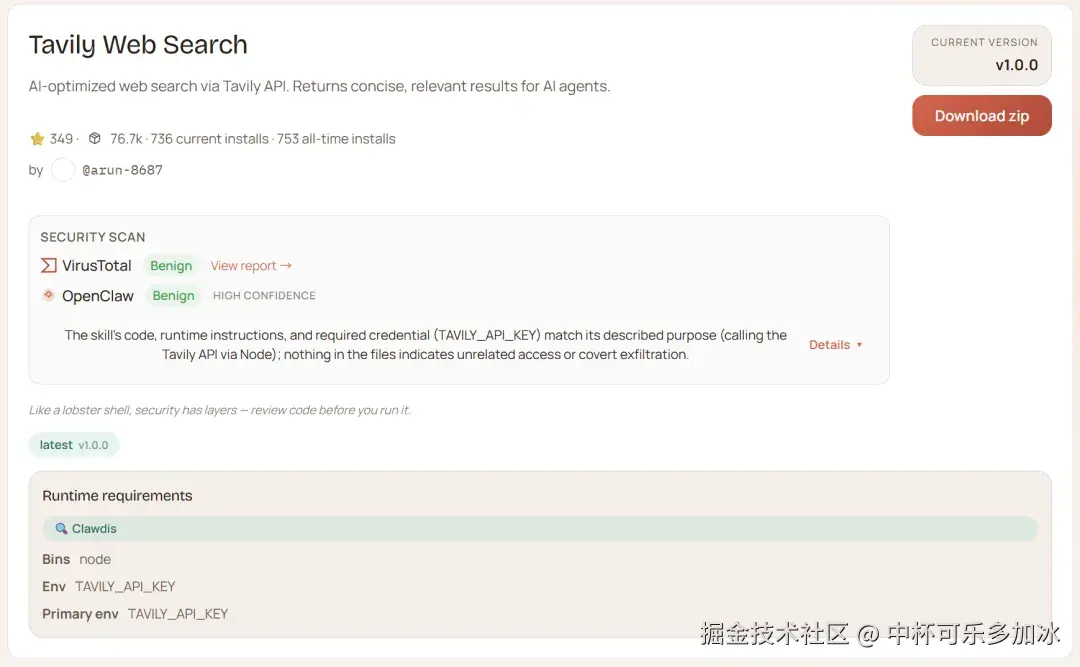
Task: Click the VirusTotal Benign status badge
Action: click(171, 266)
